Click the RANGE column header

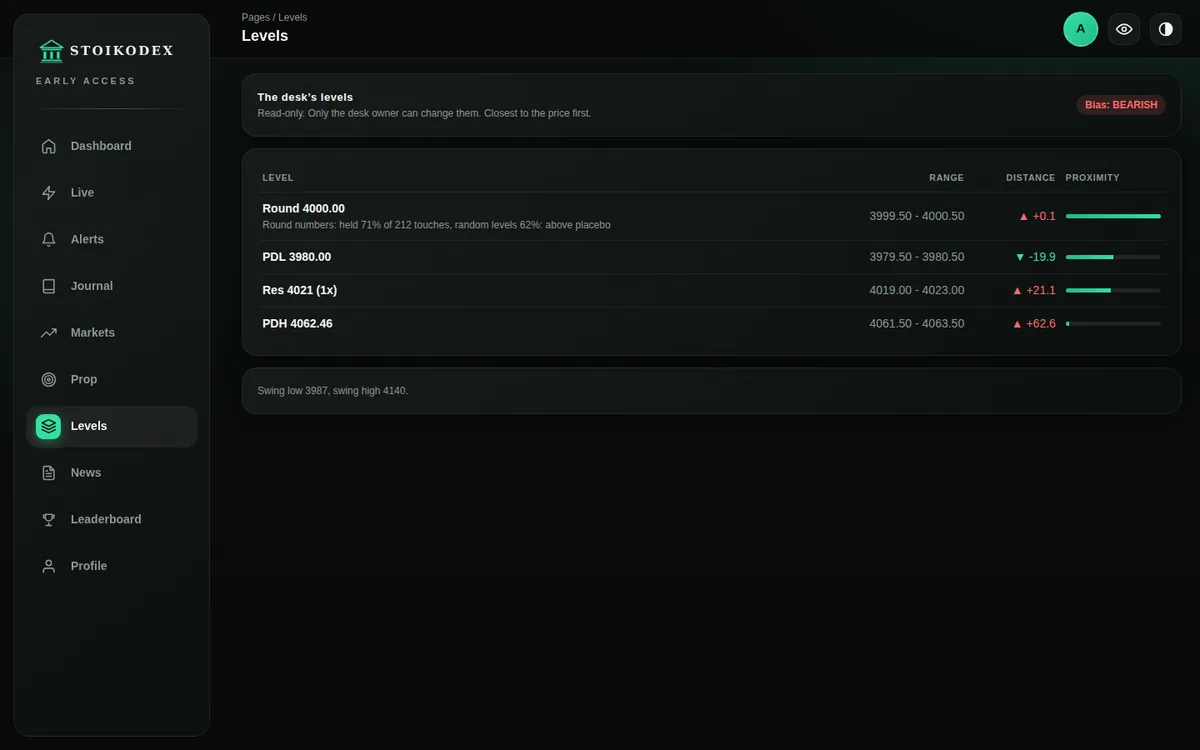946,178
